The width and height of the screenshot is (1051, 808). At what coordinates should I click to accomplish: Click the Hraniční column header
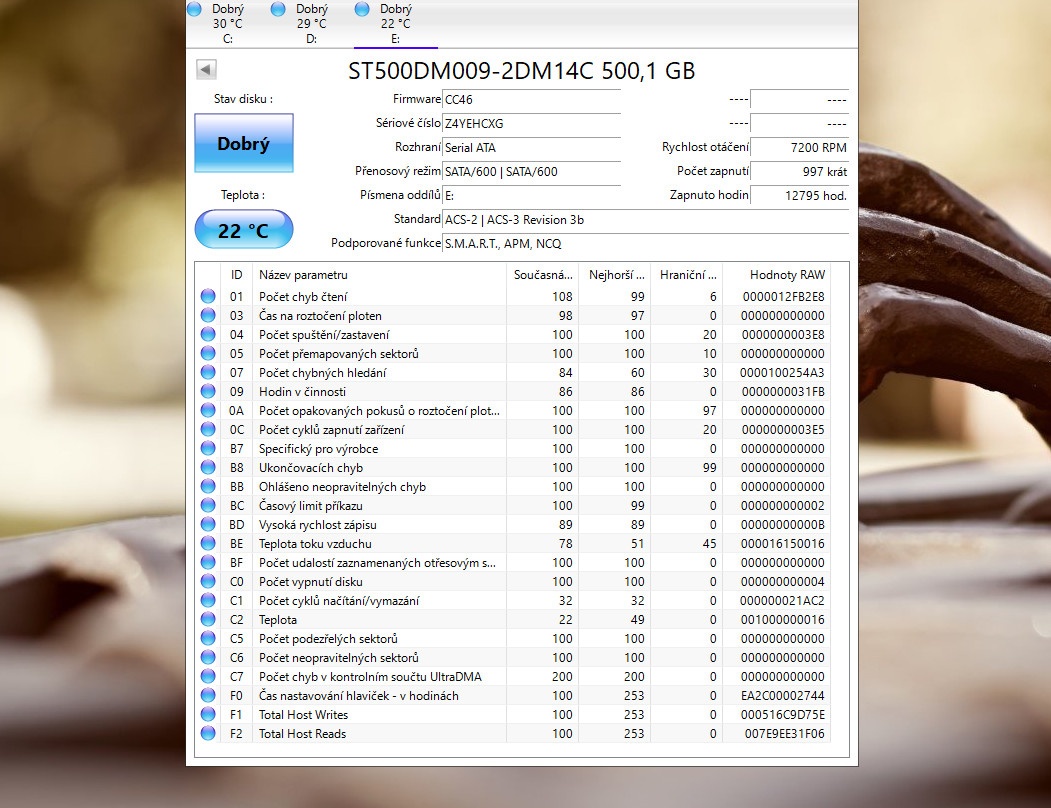point(686,274)
